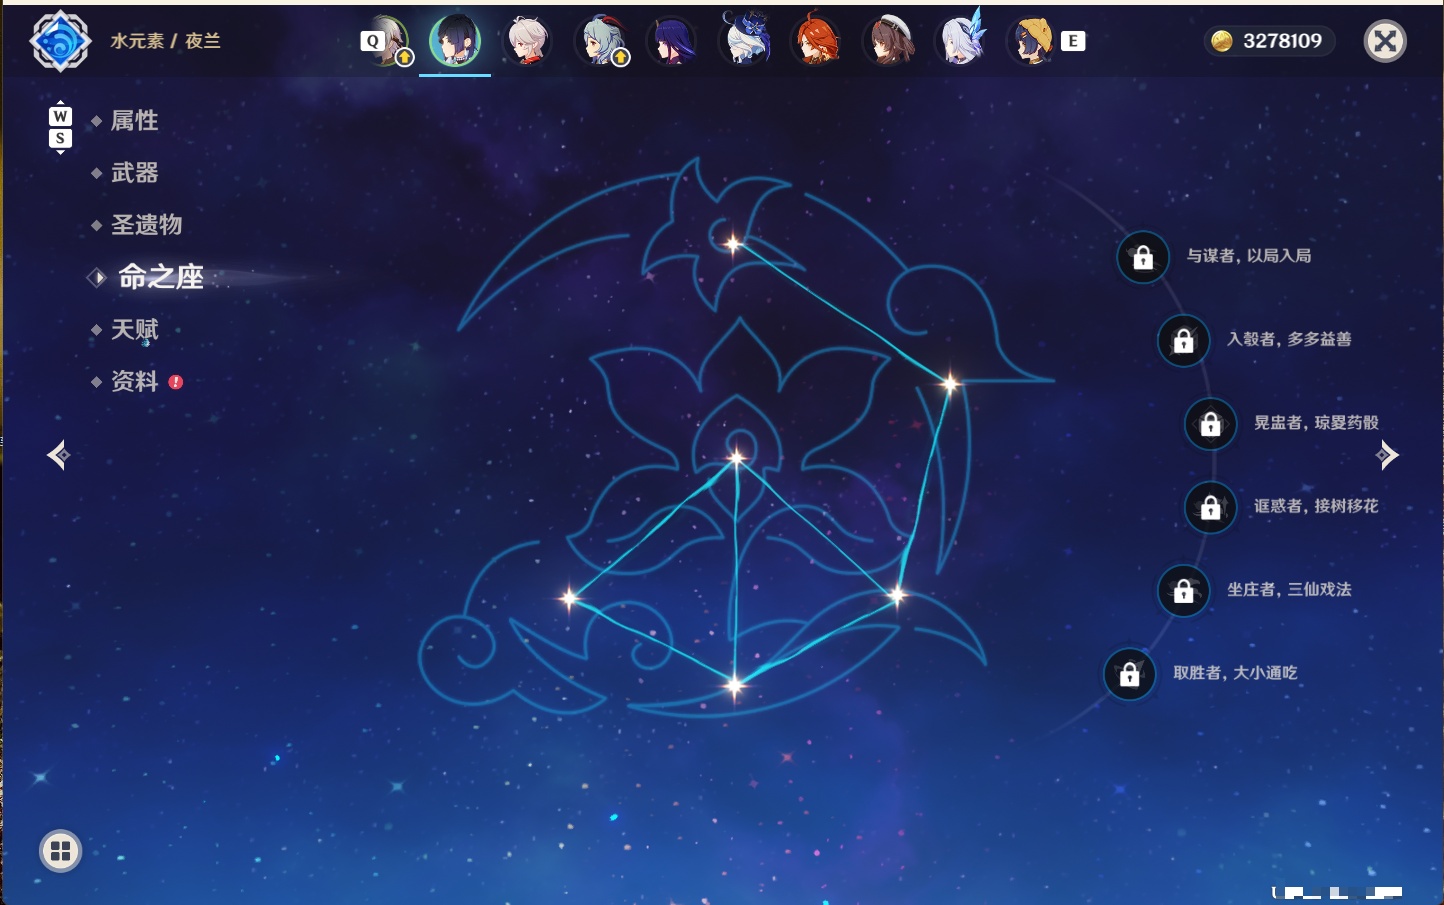Open the 武器 weapon section
The height and width of the screenshot is (905, 1444).
(x=134, y=173)
